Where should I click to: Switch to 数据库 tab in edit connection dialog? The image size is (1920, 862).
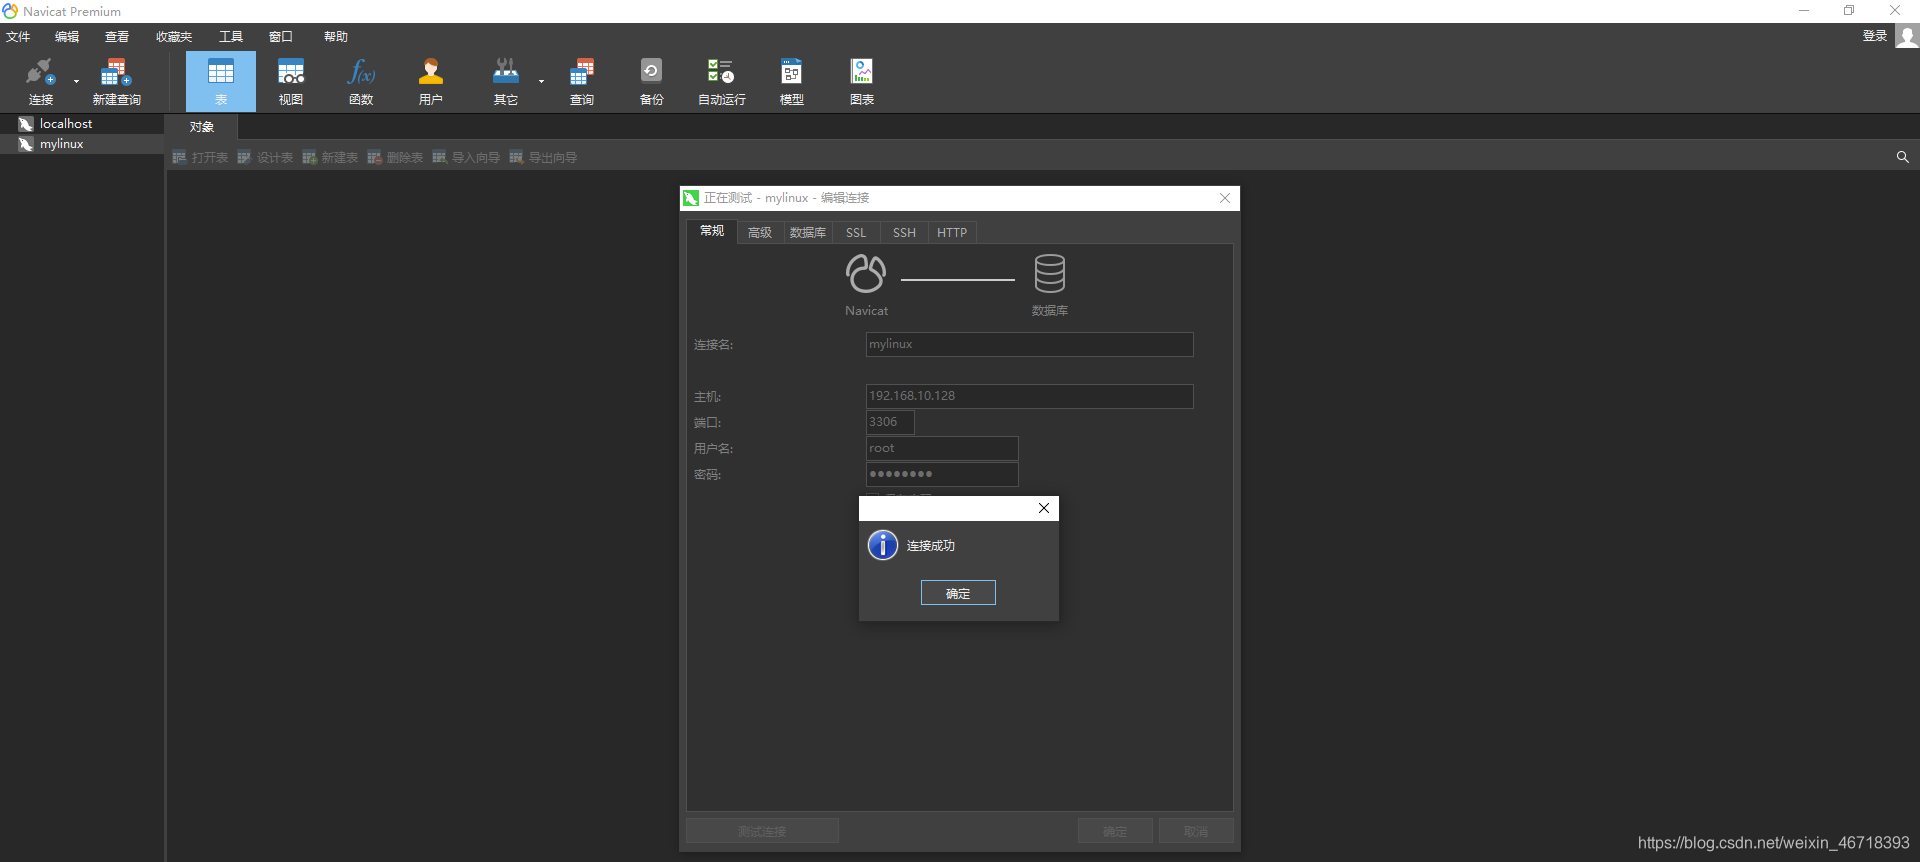point(808,232)
